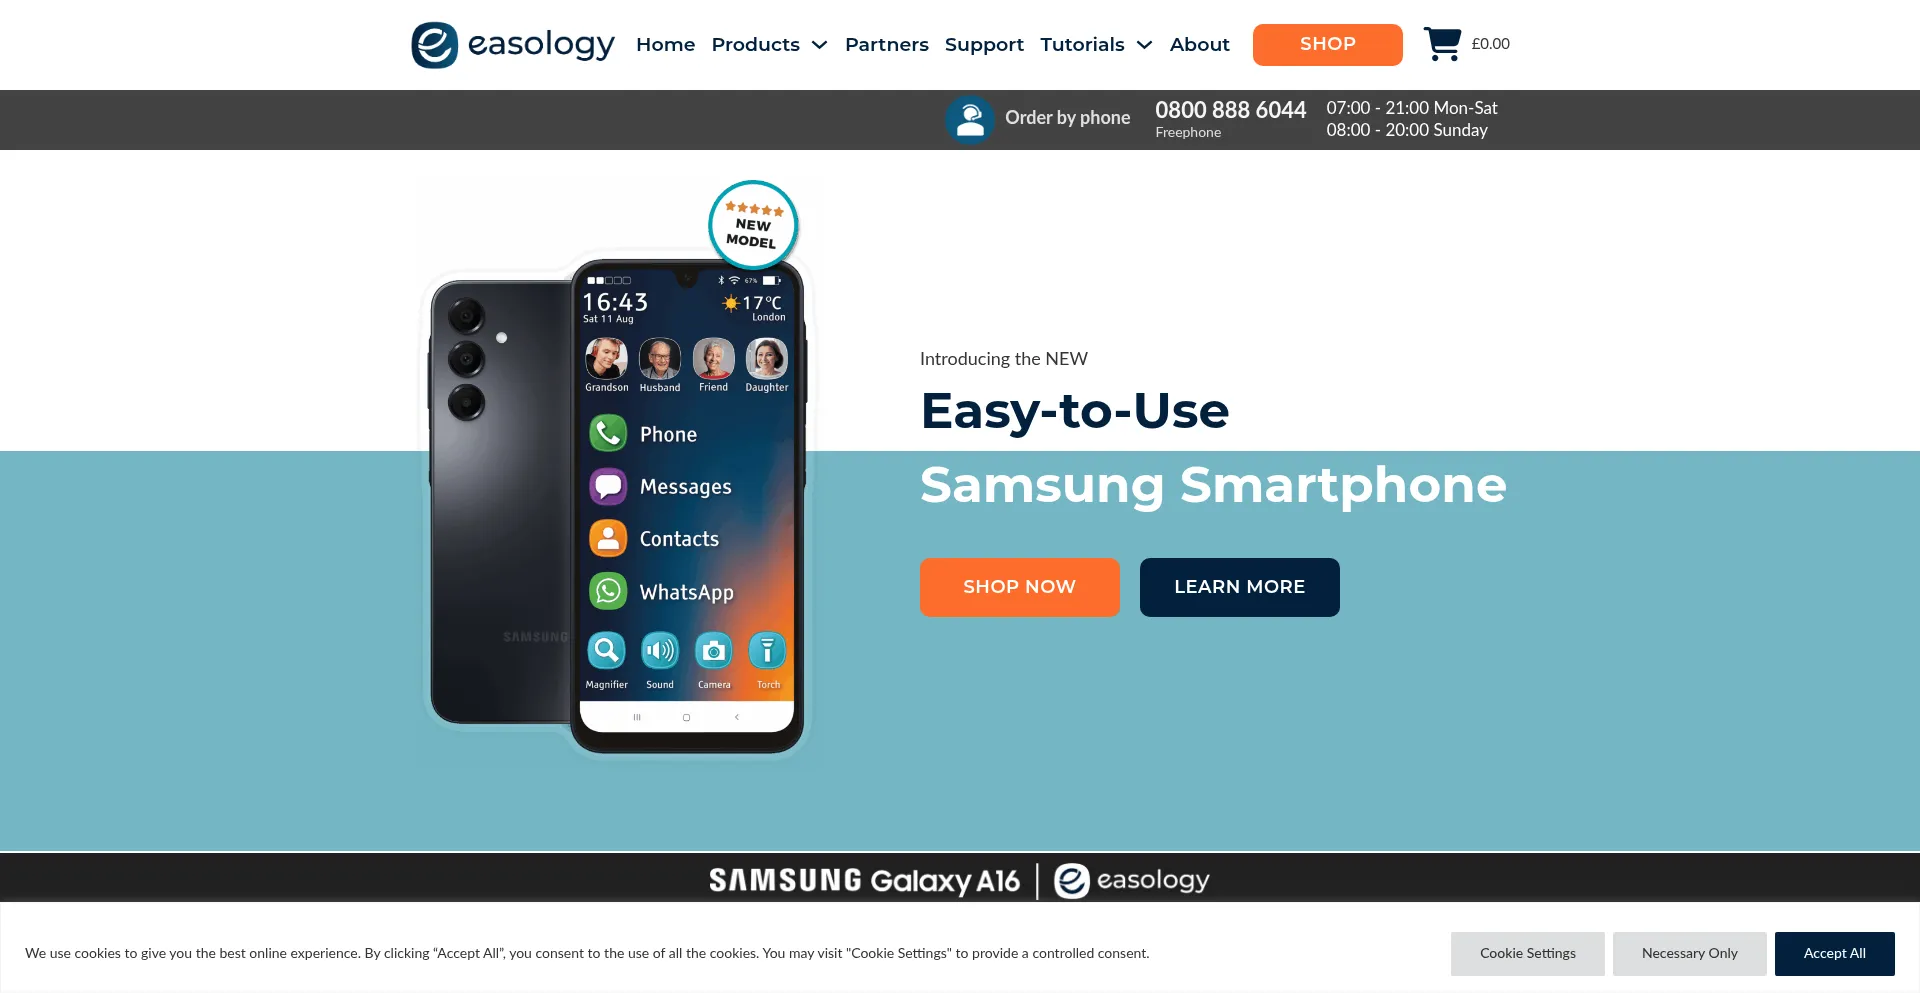1920x993 pixels.
Task: Click the WhatsApp icon on phone screen
Action: [608, 591]
